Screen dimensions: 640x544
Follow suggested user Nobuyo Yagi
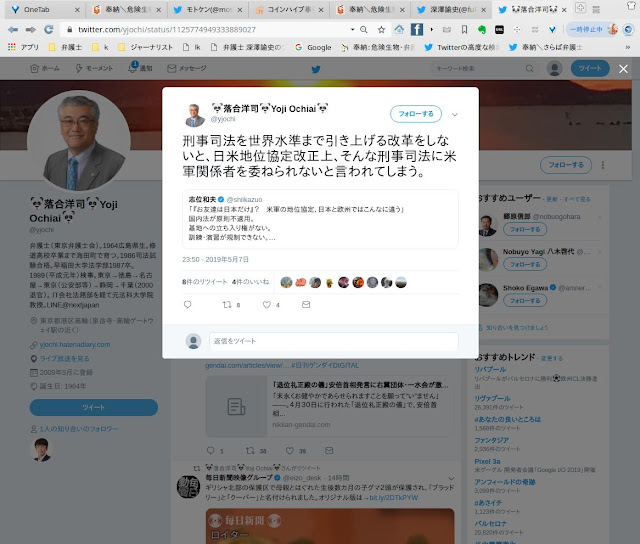click(x=525, y=264)
